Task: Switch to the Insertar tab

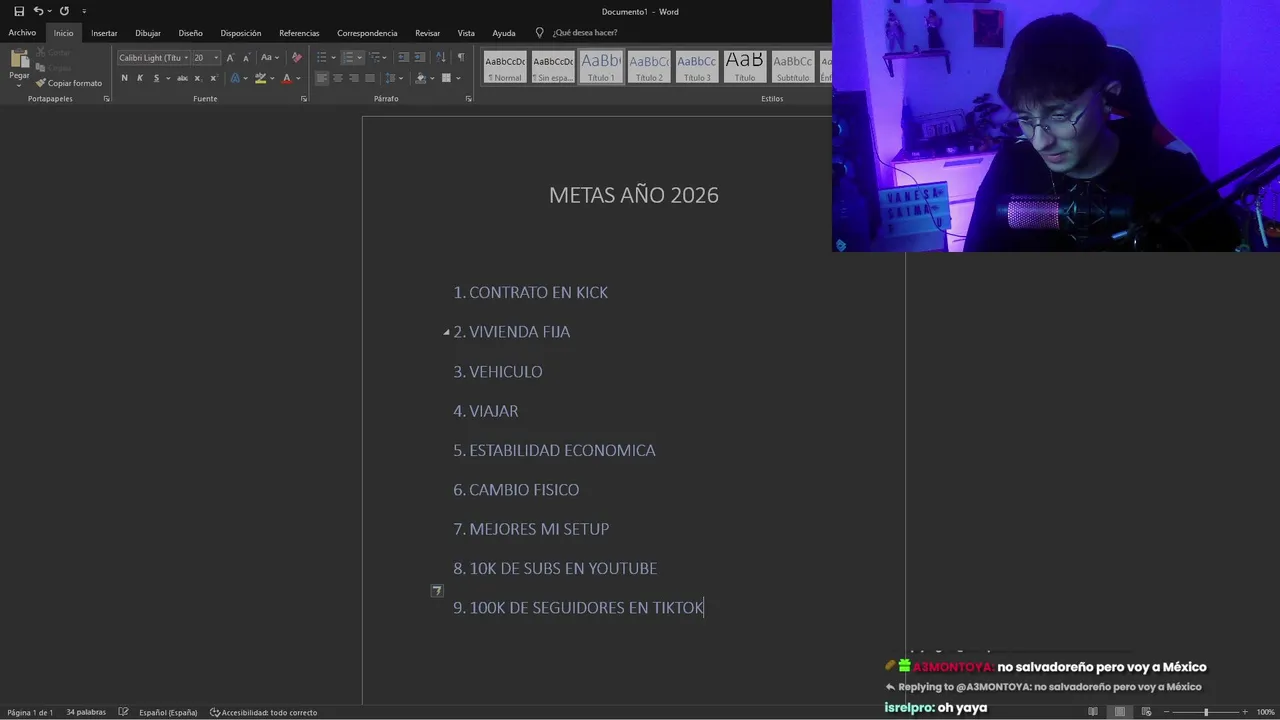Action: pos(104,33)
